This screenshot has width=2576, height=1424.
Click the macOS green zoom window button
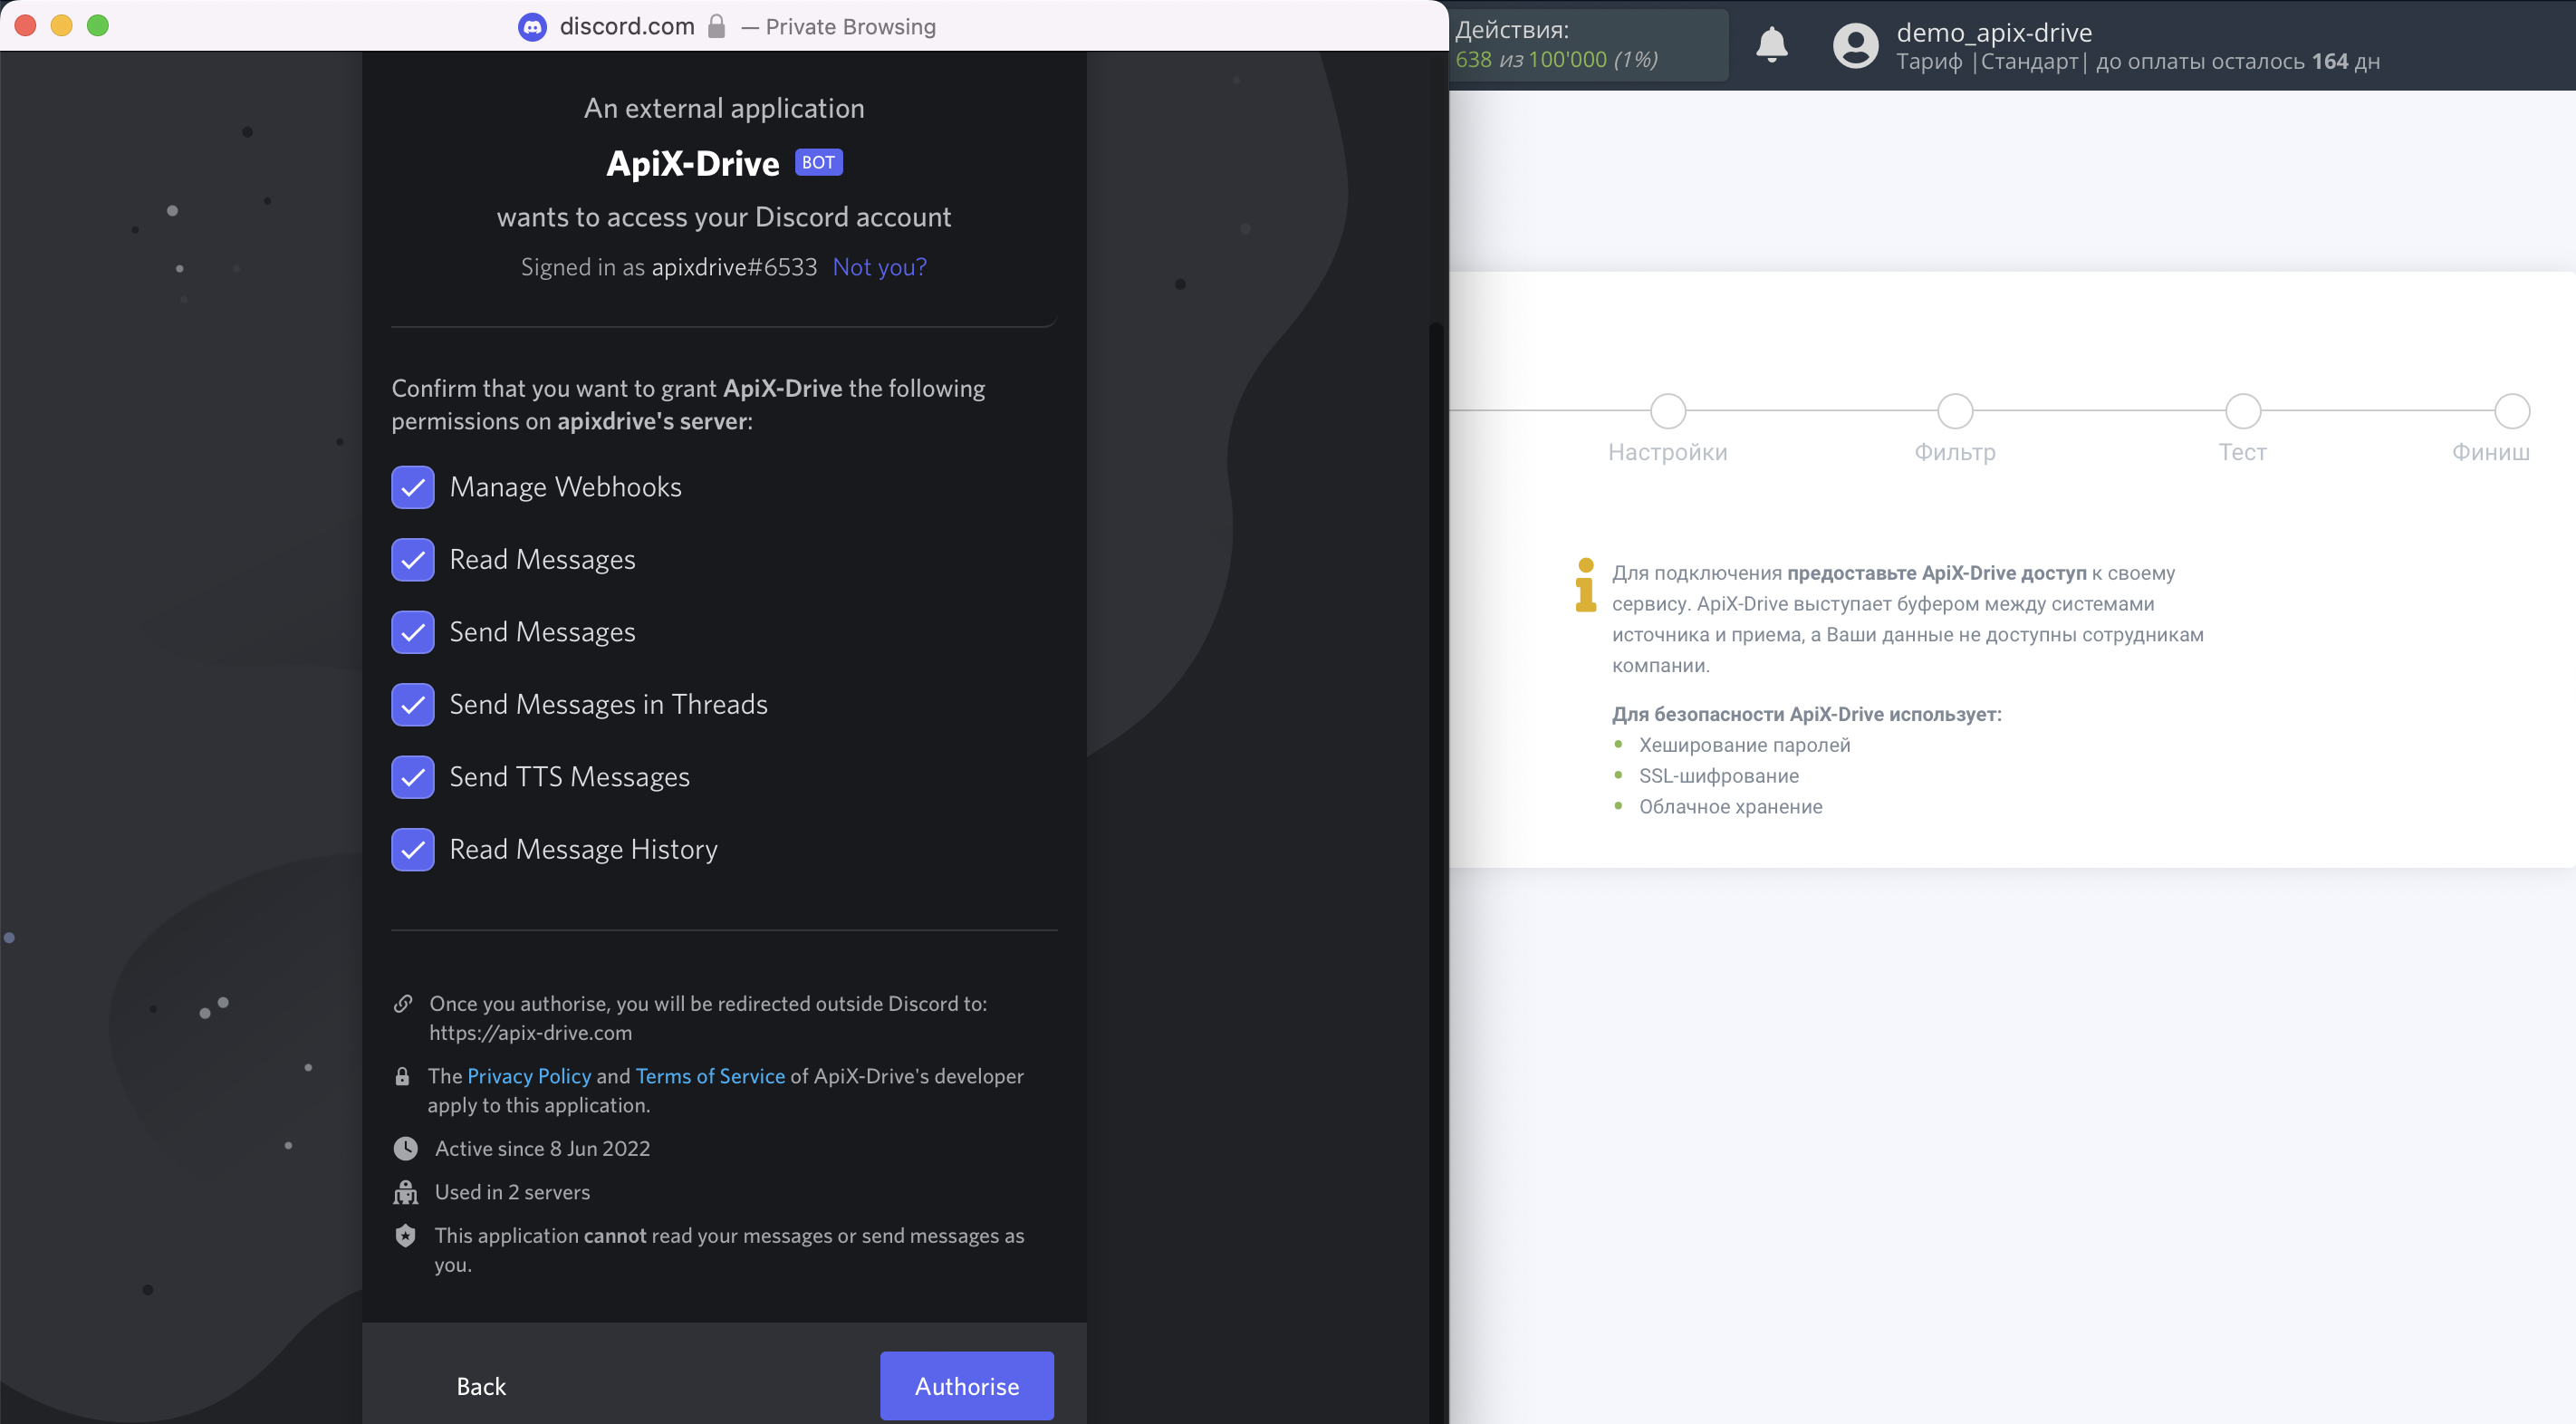click(97, 26)
